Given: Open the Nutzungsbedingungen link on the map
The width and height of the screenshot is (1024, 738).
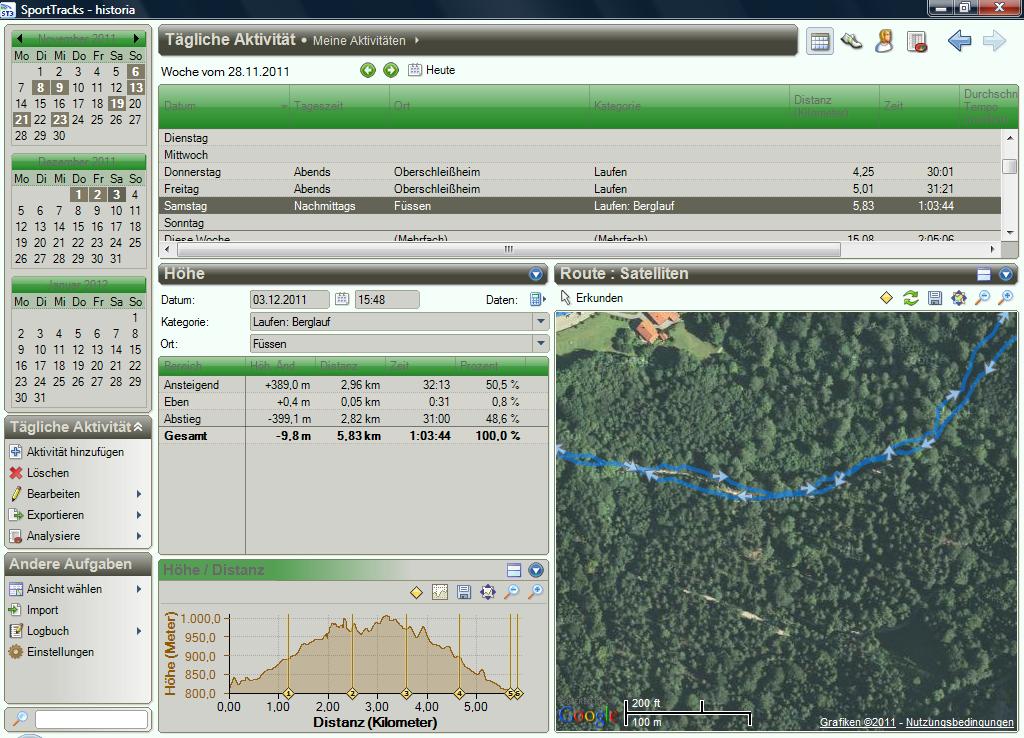Looking at the screenshot, I should pyautogui.click(x=959, y=723).
